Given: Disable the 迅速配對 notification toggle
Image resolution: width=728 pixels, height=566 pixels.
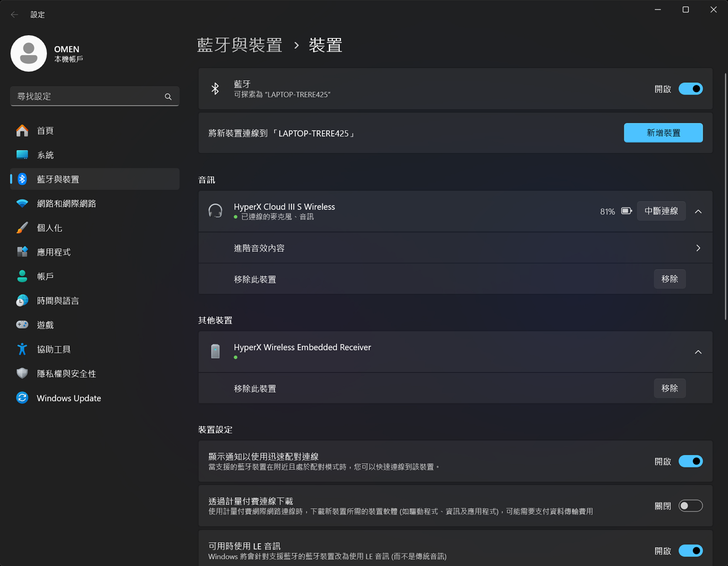Looking at the screenshot, I should pos(690,462).
